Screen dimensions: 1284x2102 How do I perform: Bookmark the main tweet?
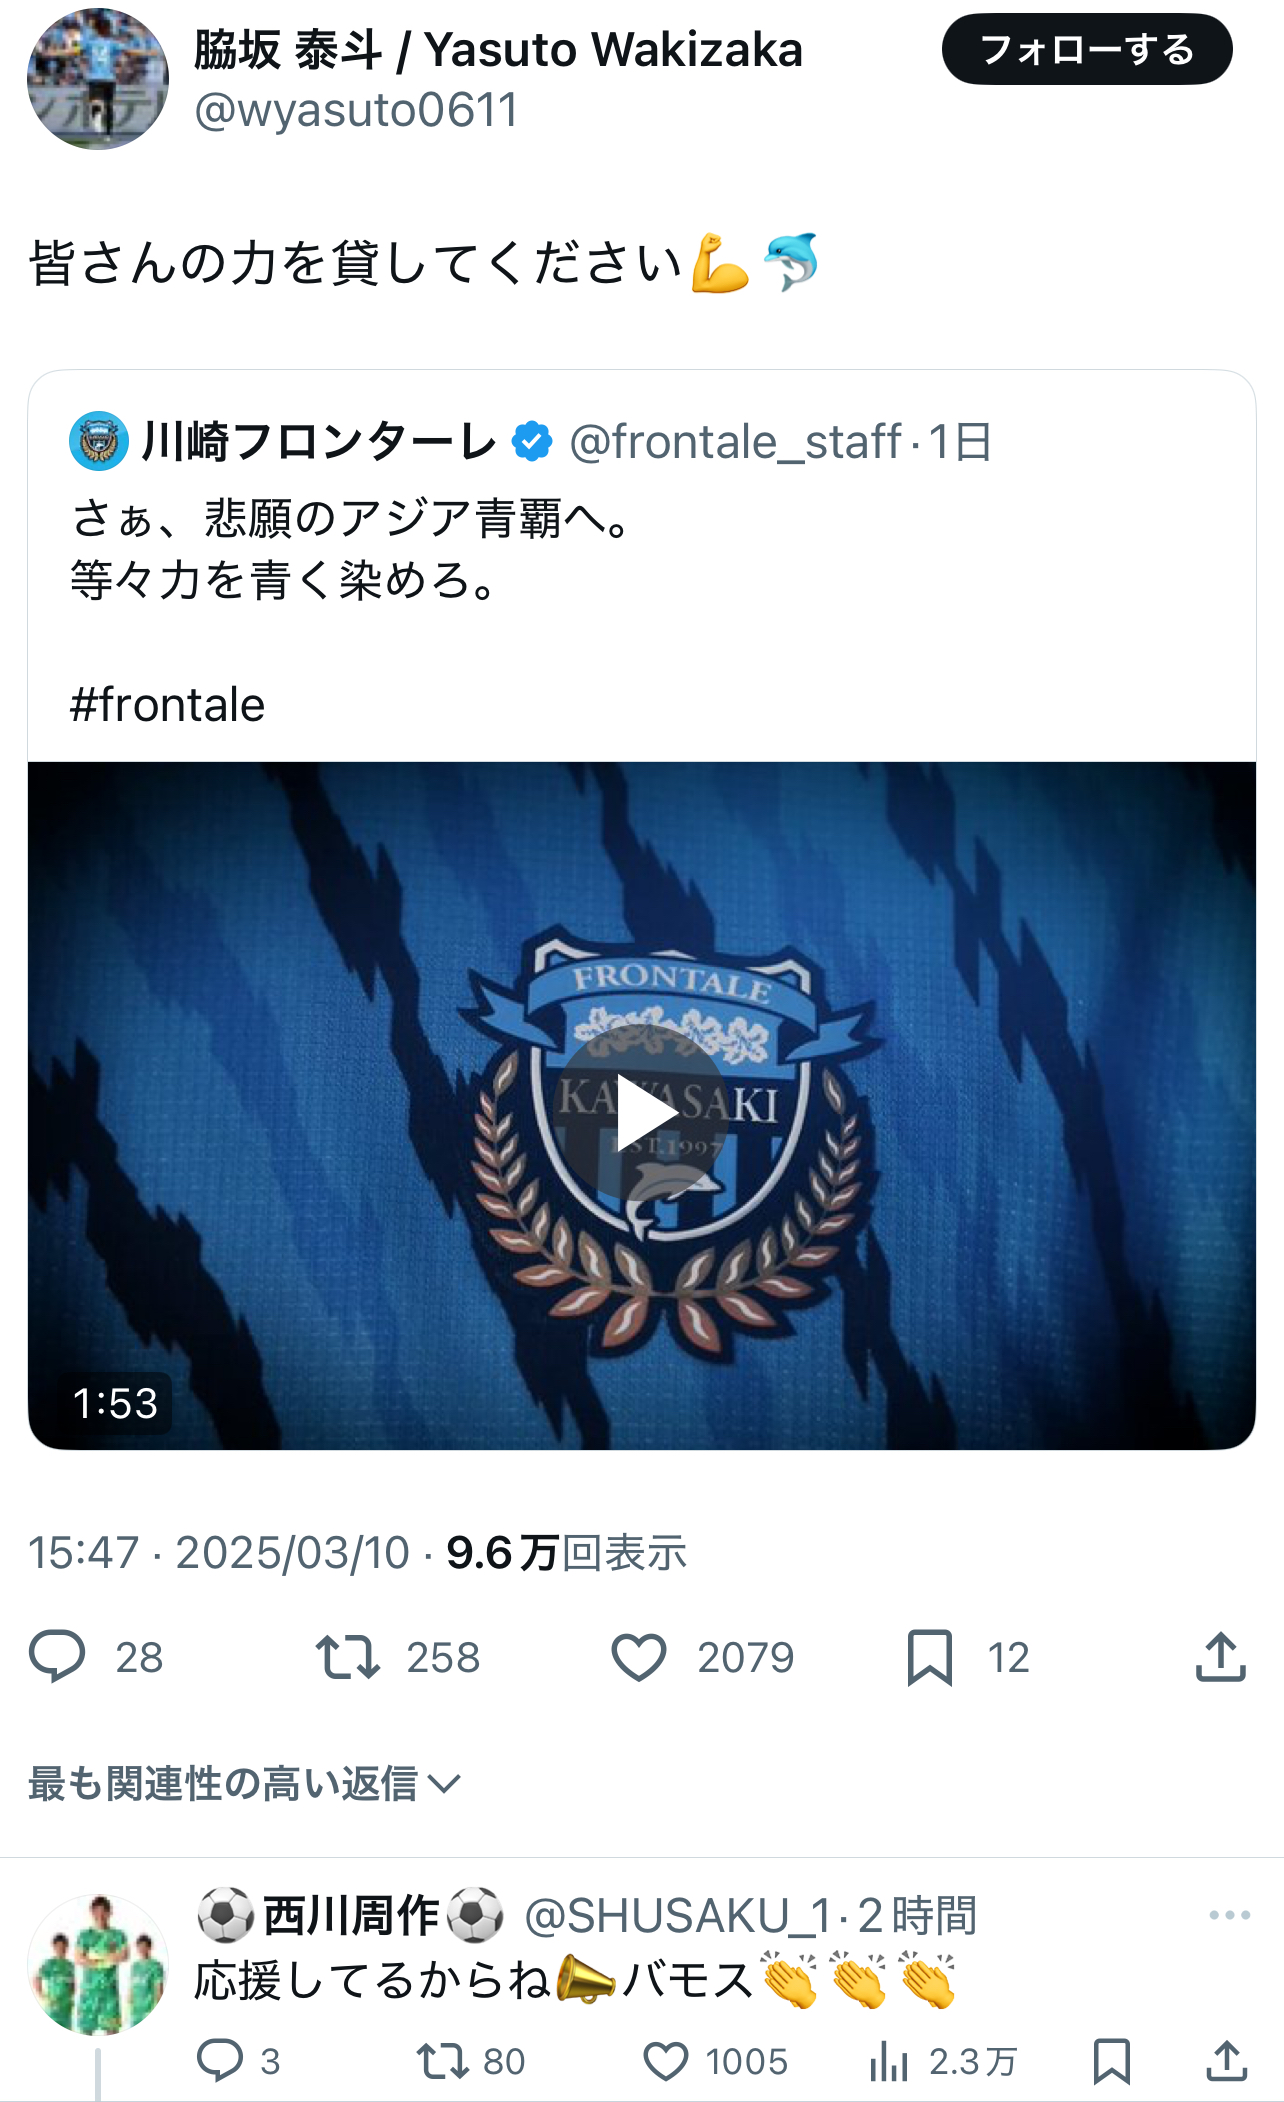click(x=929, y=1656)
